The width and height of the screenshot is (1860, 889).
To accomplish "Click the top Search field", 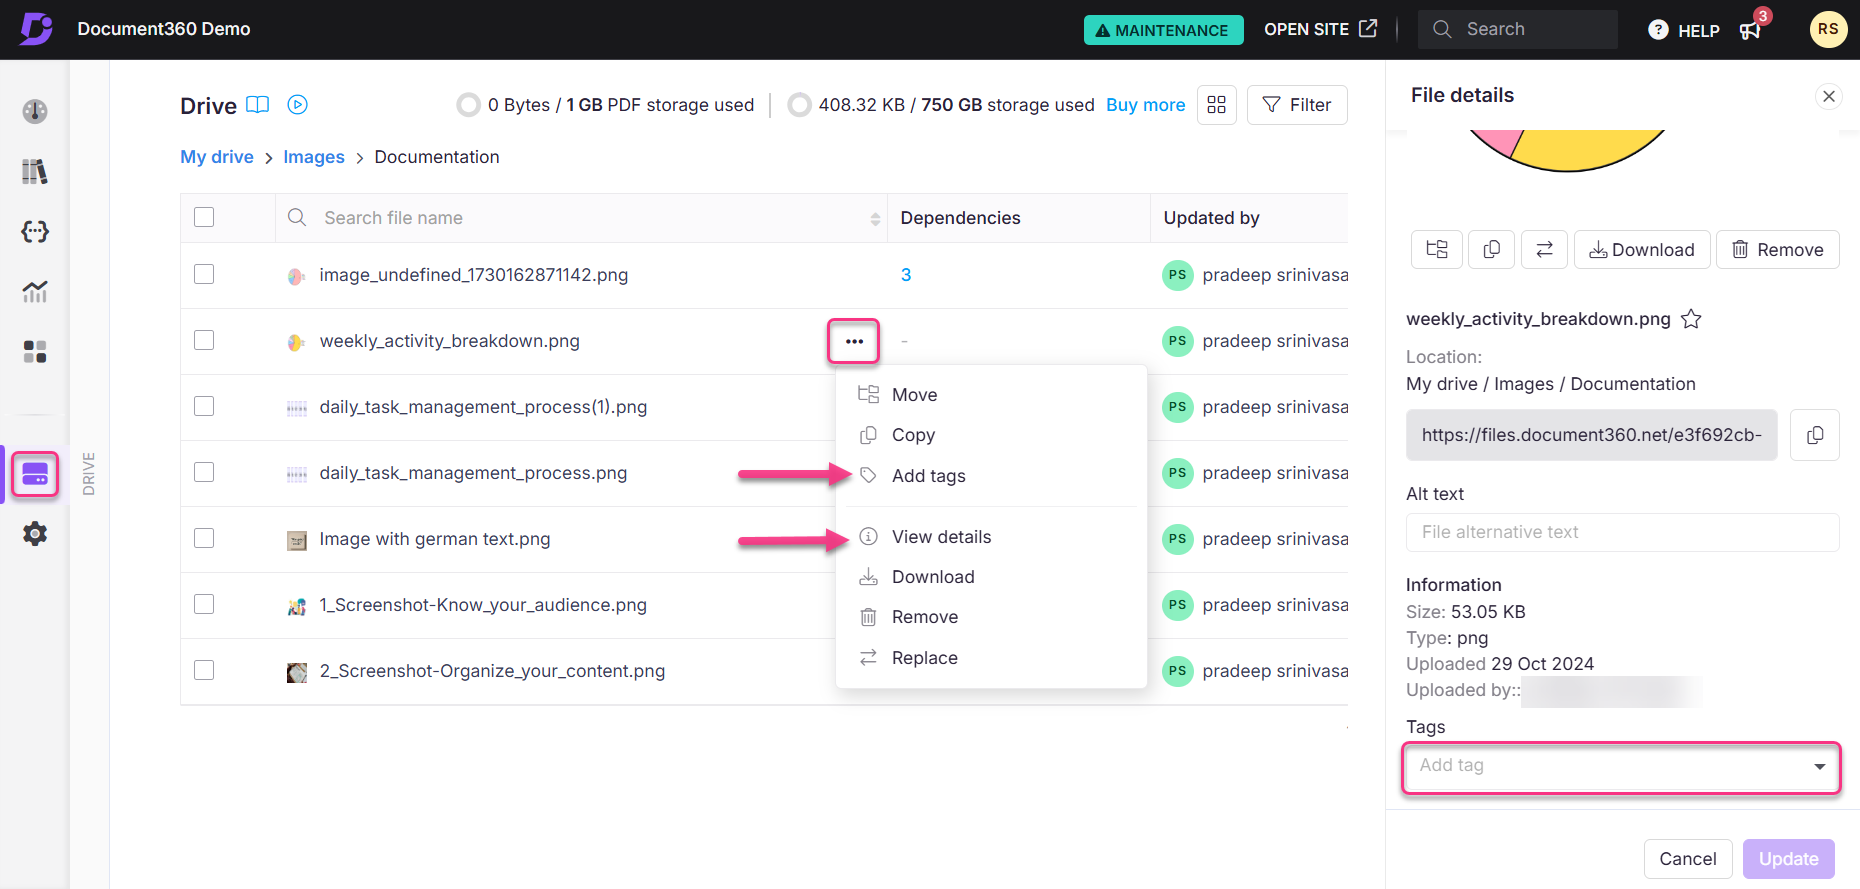I will pyautogui.click(x=1518, y=29).
